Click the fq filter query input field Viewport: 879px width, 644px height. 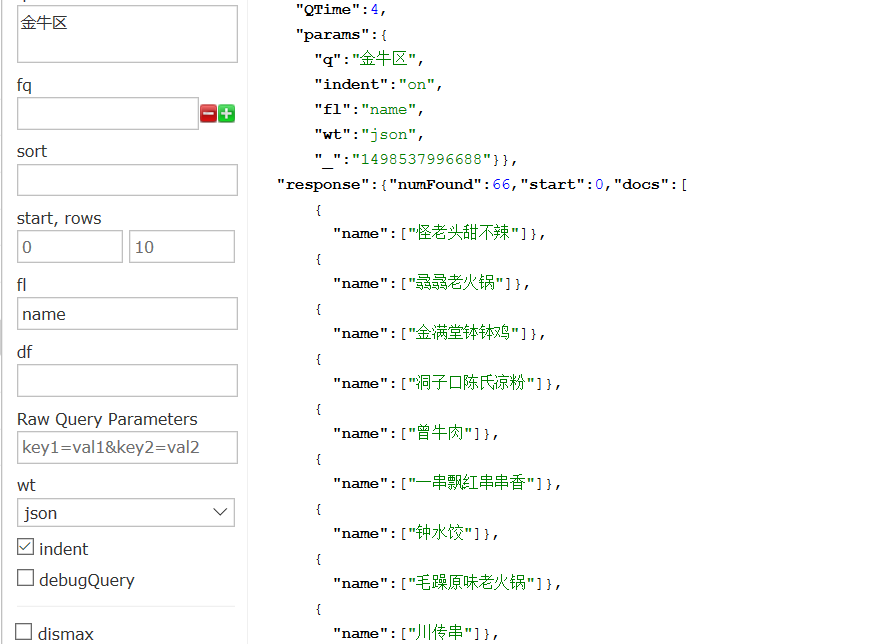point(108,114)
